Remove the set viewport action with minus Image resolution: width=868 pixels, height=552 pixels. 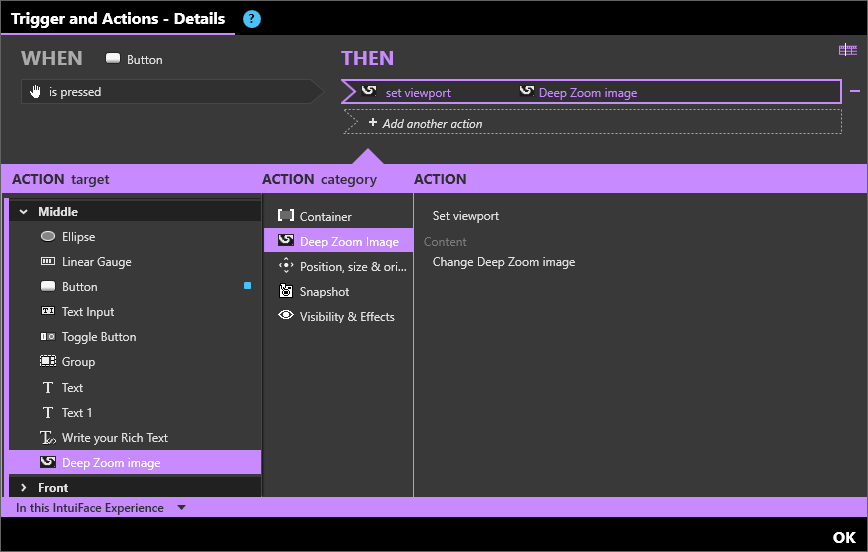[x=855, y=91]
